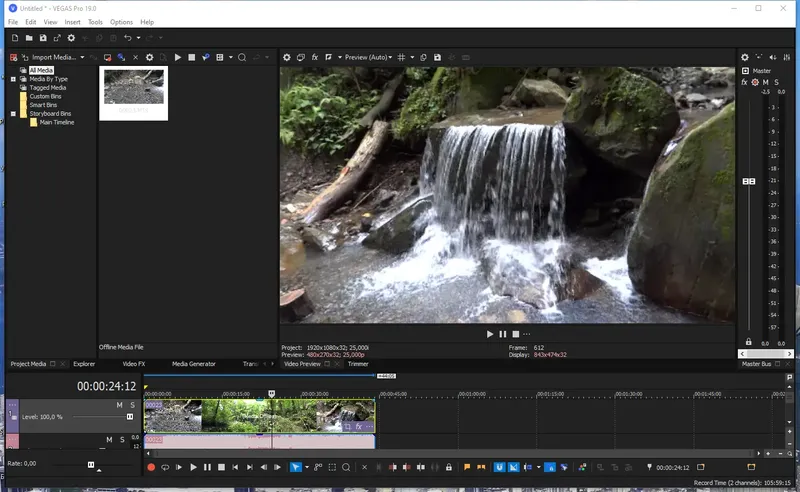Select the Storyboard Bins folder

[49, 113]
